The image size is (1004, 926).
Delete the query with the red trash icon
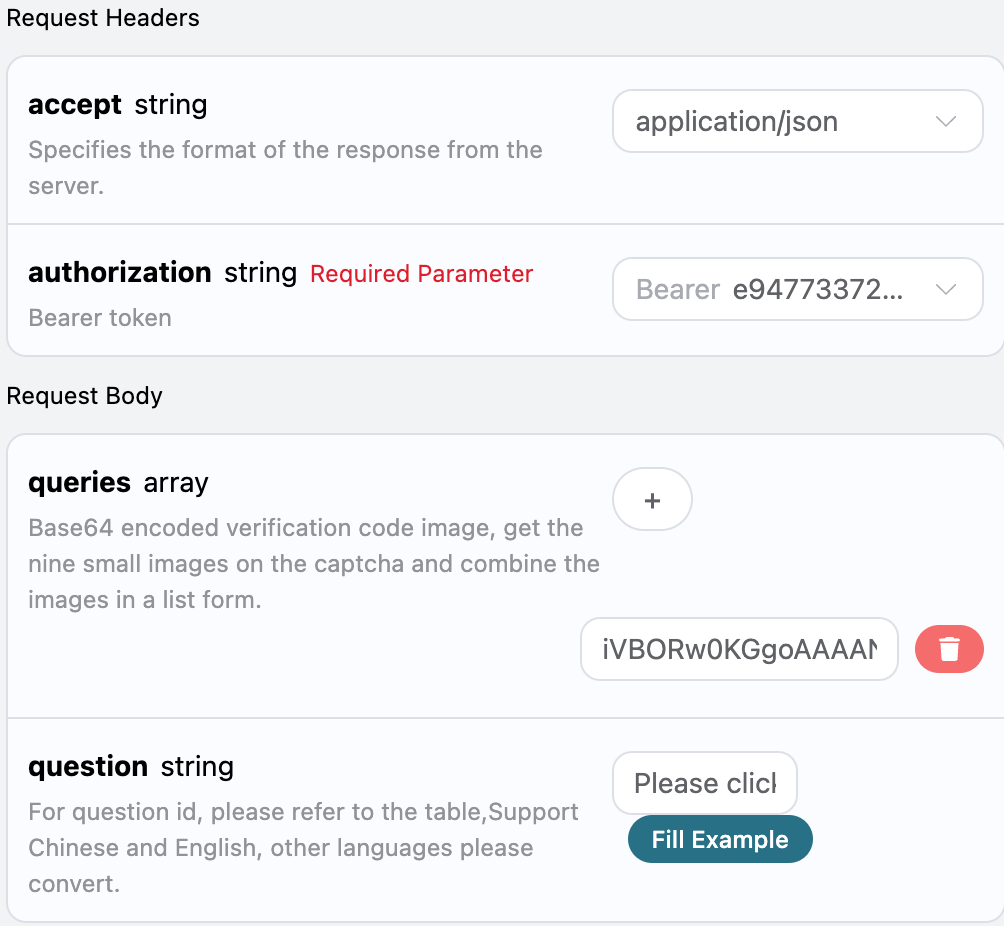[x=949, y=649]
